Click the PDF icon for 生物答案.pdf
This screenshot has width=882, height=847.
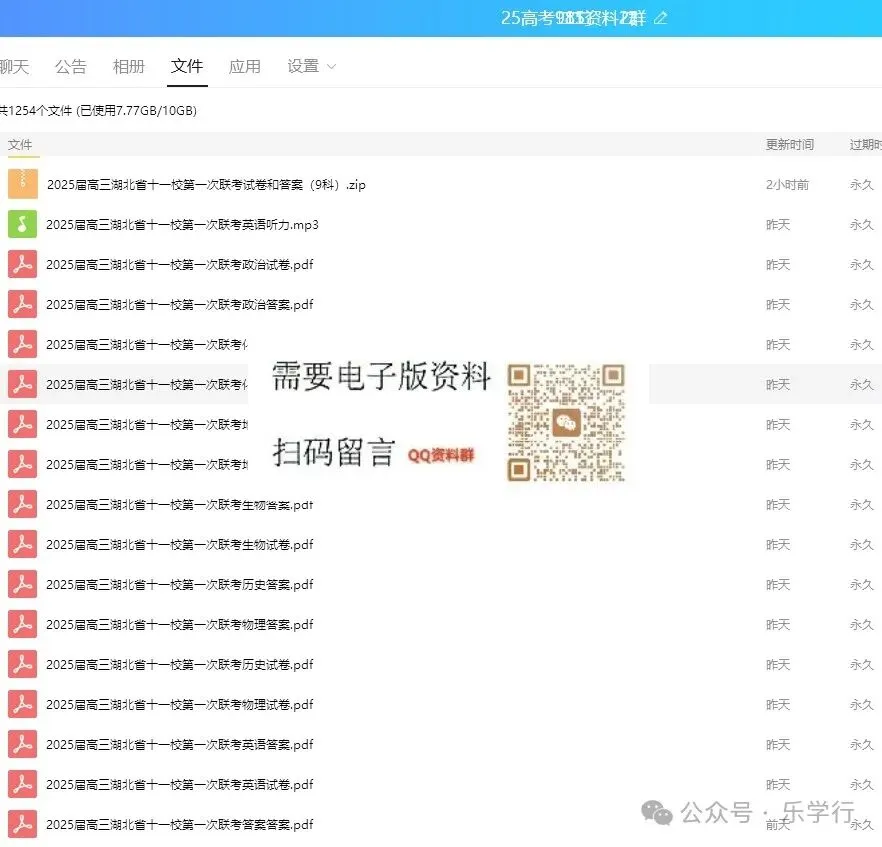click(22, 504)
